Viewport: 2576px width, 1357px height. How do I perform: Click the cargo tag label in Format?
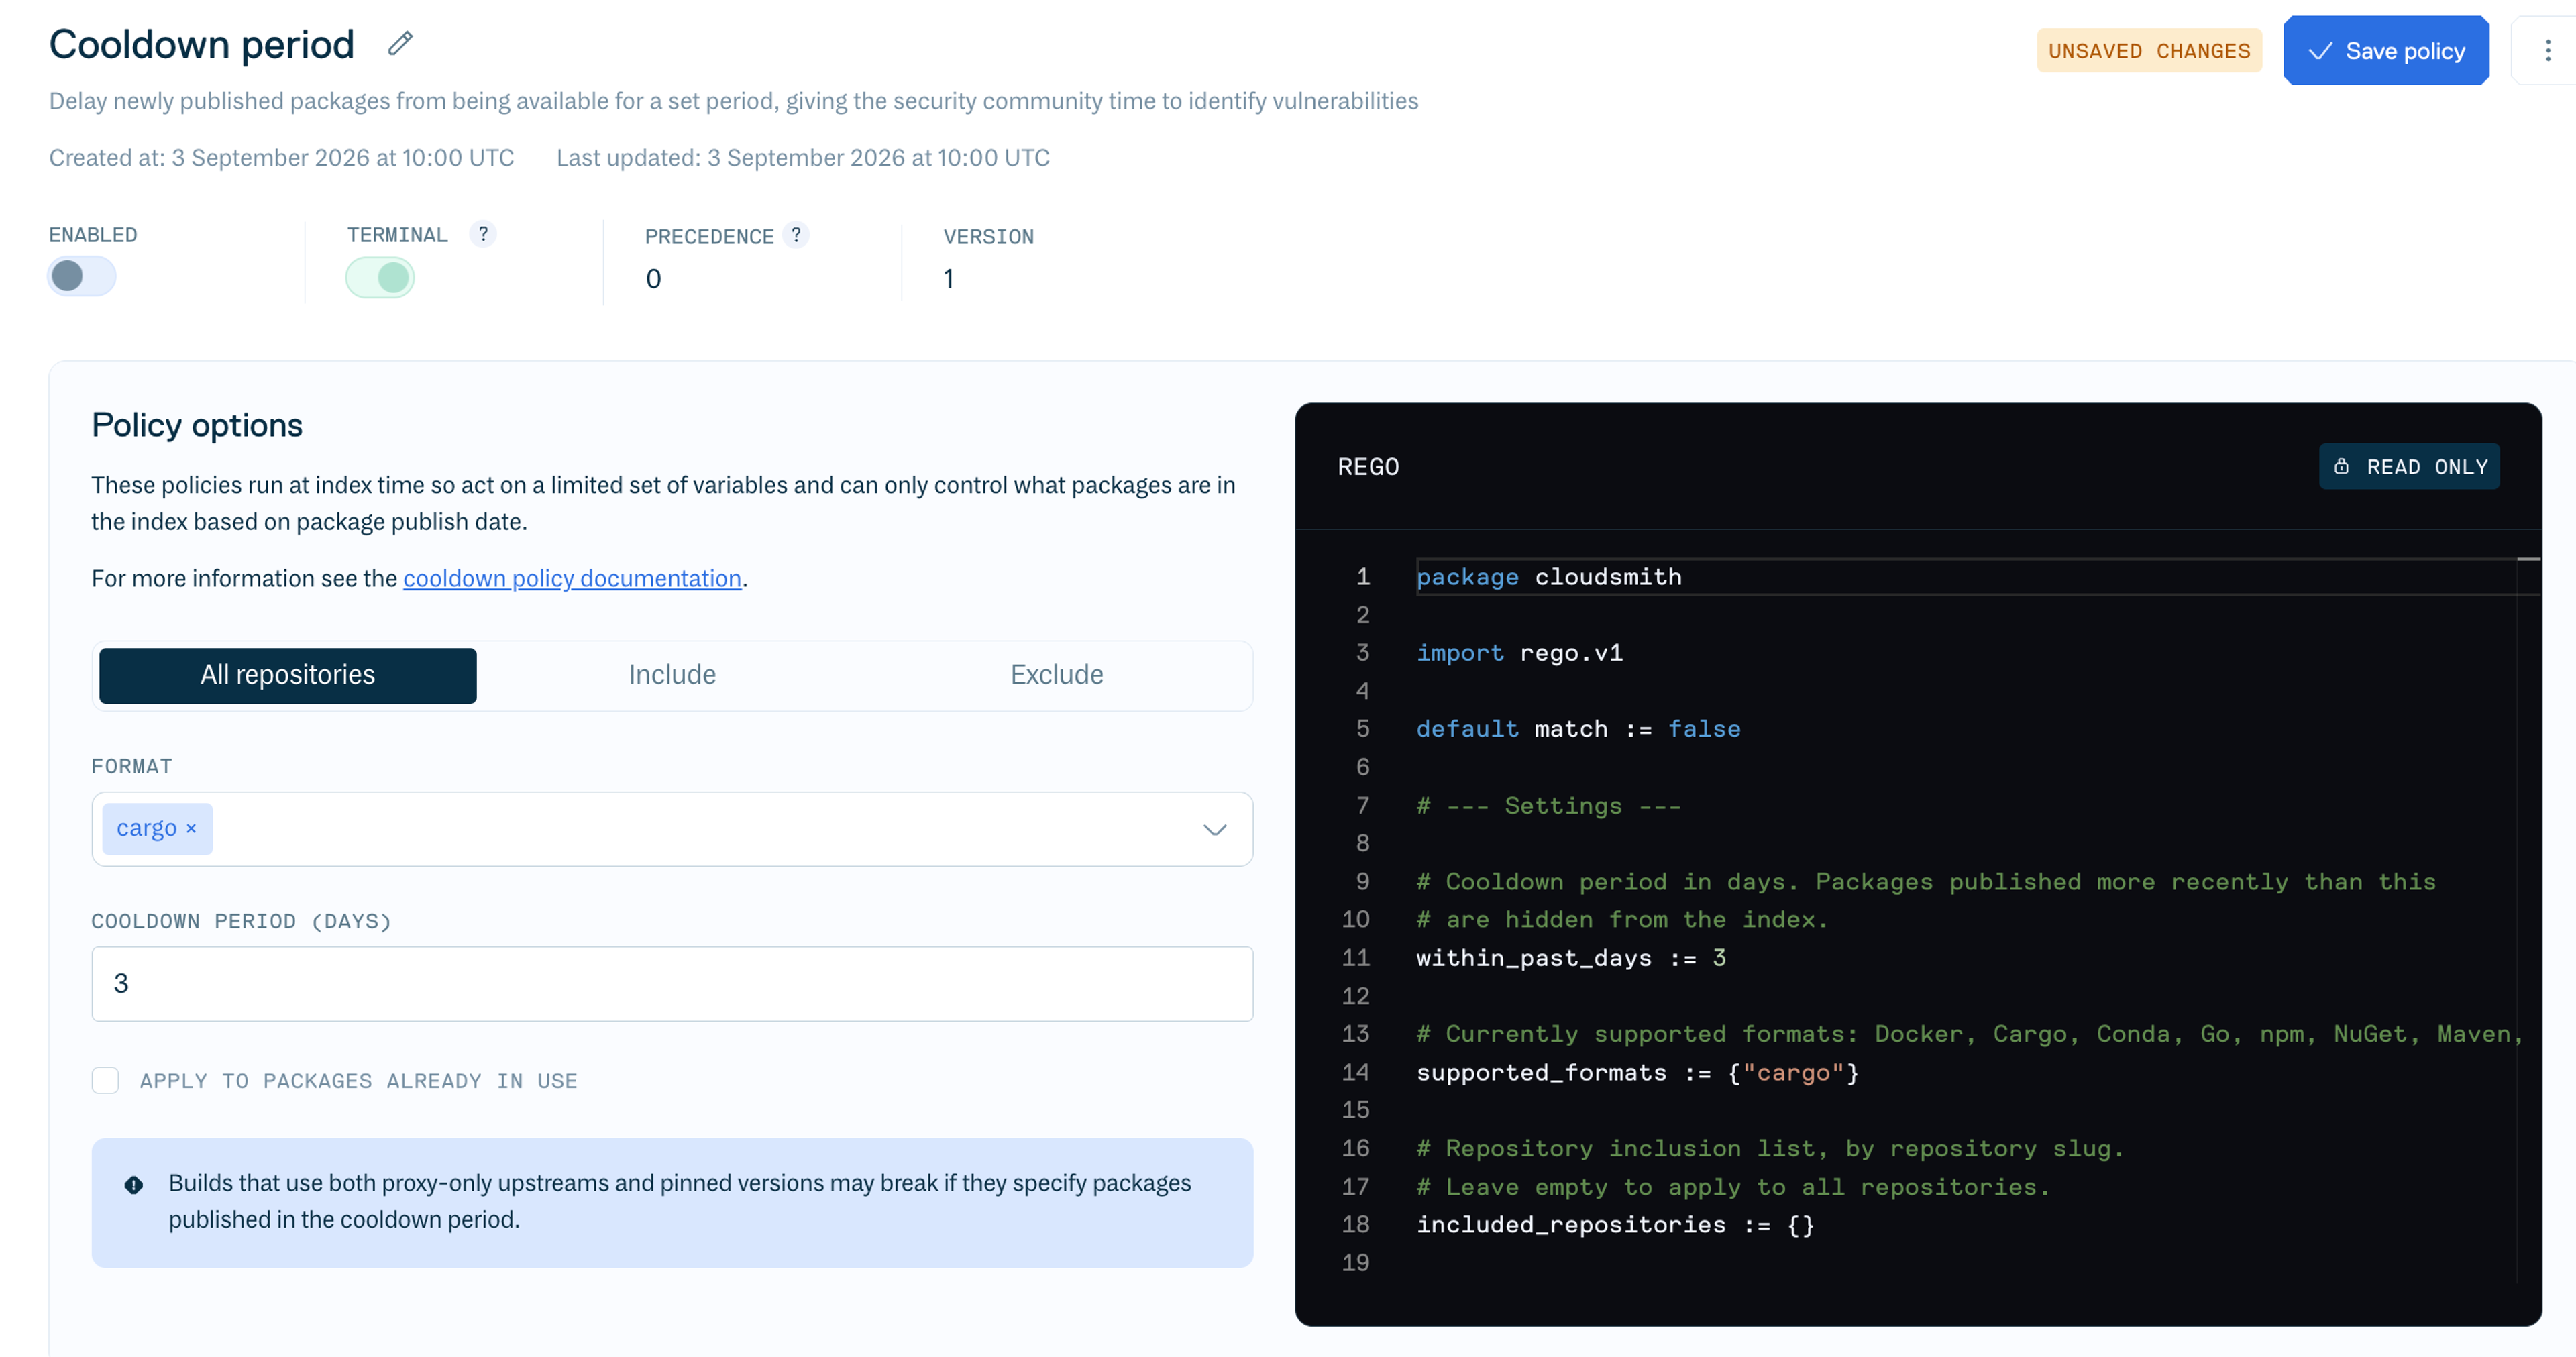(146, 828)
